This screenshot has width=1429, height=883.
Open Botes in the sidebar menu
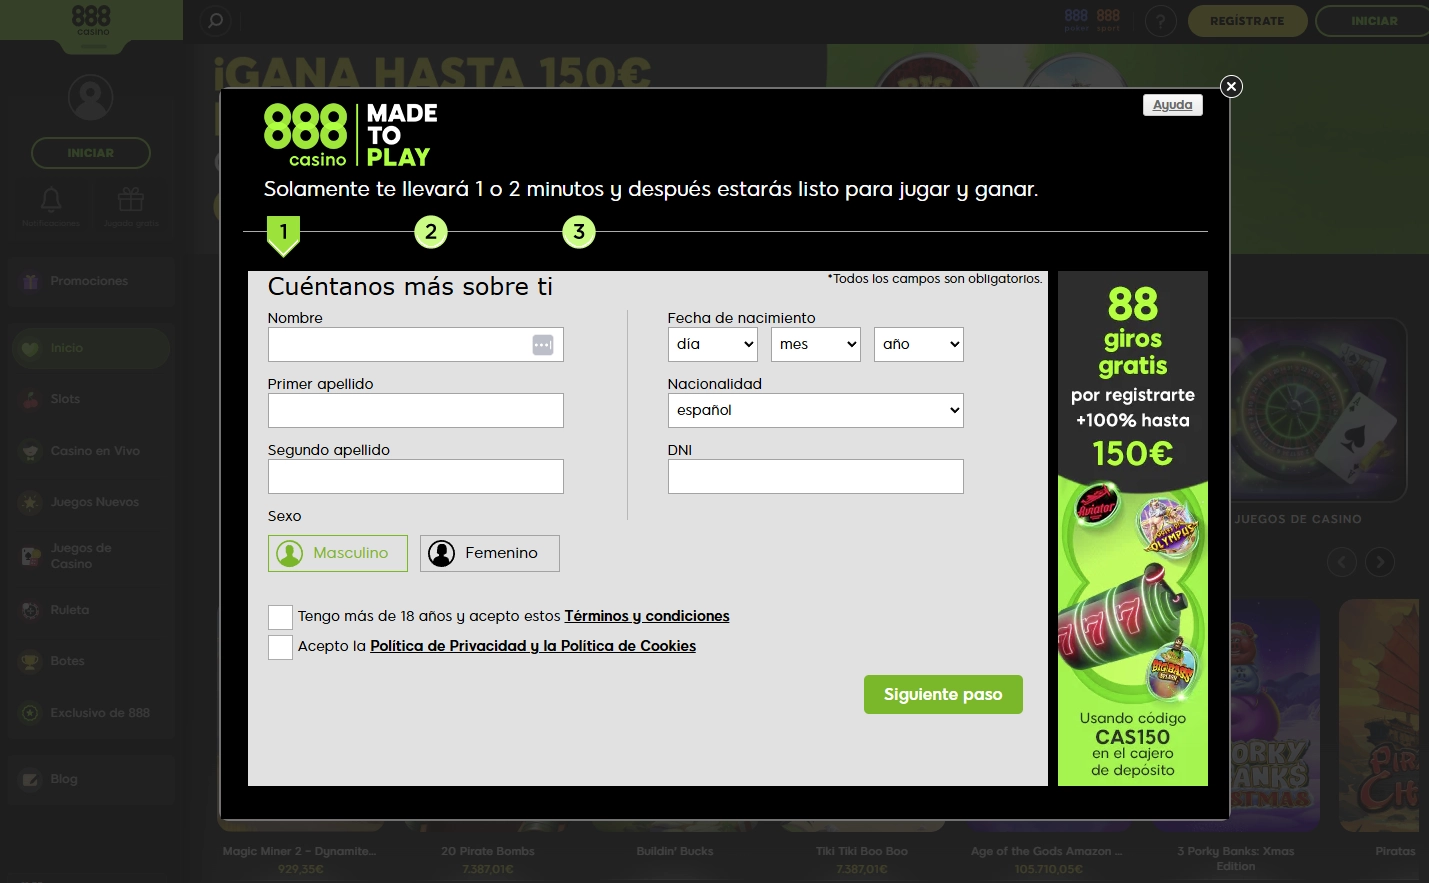(x=91, y=661)
